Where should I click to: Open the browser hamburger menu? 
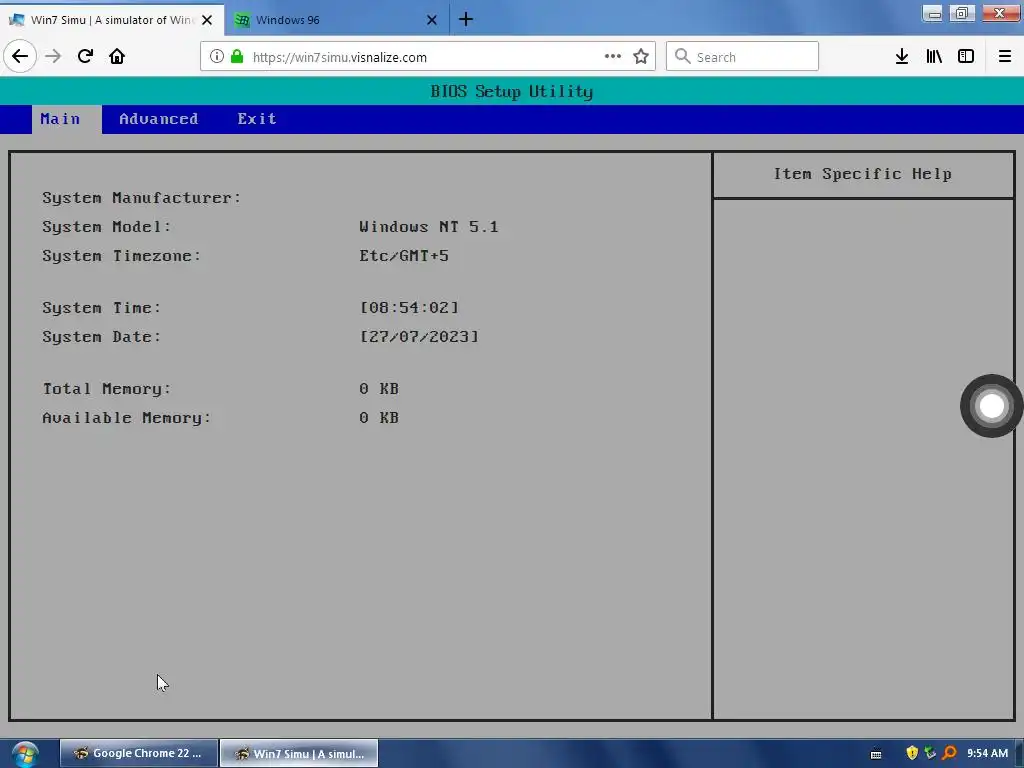coord(1005,57)
